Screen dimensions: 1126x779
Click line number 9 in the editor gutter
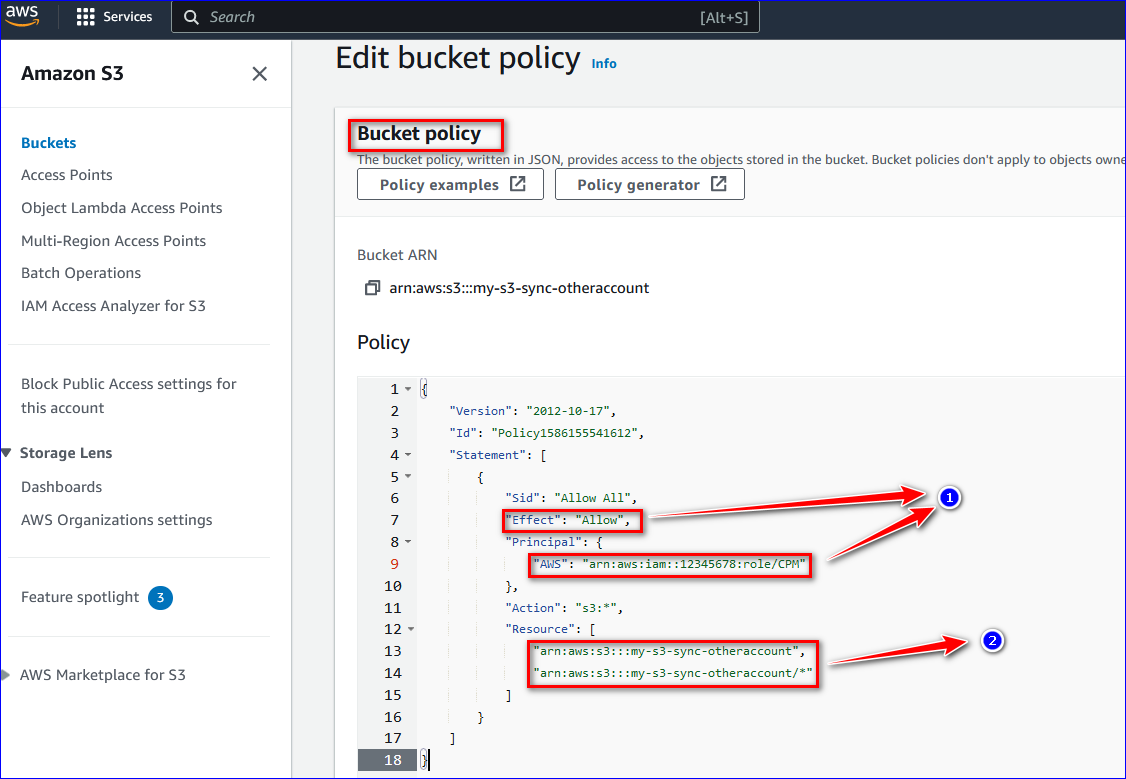tap(394, 564)
